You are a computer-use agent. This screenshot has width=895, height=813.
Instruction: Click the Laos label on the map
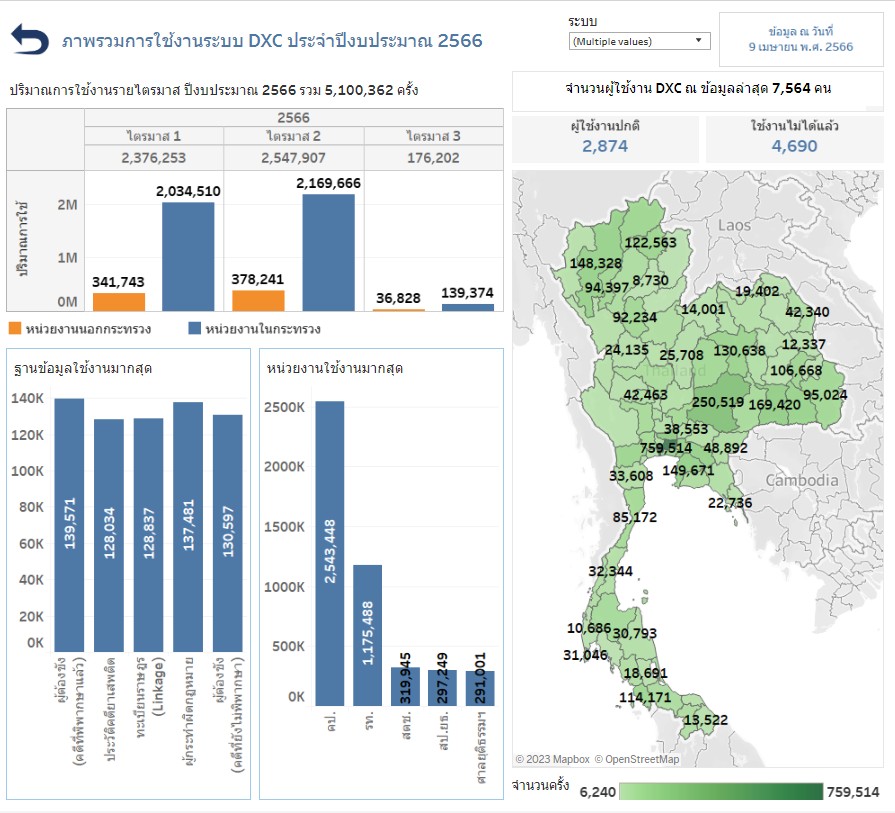(734, 225)
